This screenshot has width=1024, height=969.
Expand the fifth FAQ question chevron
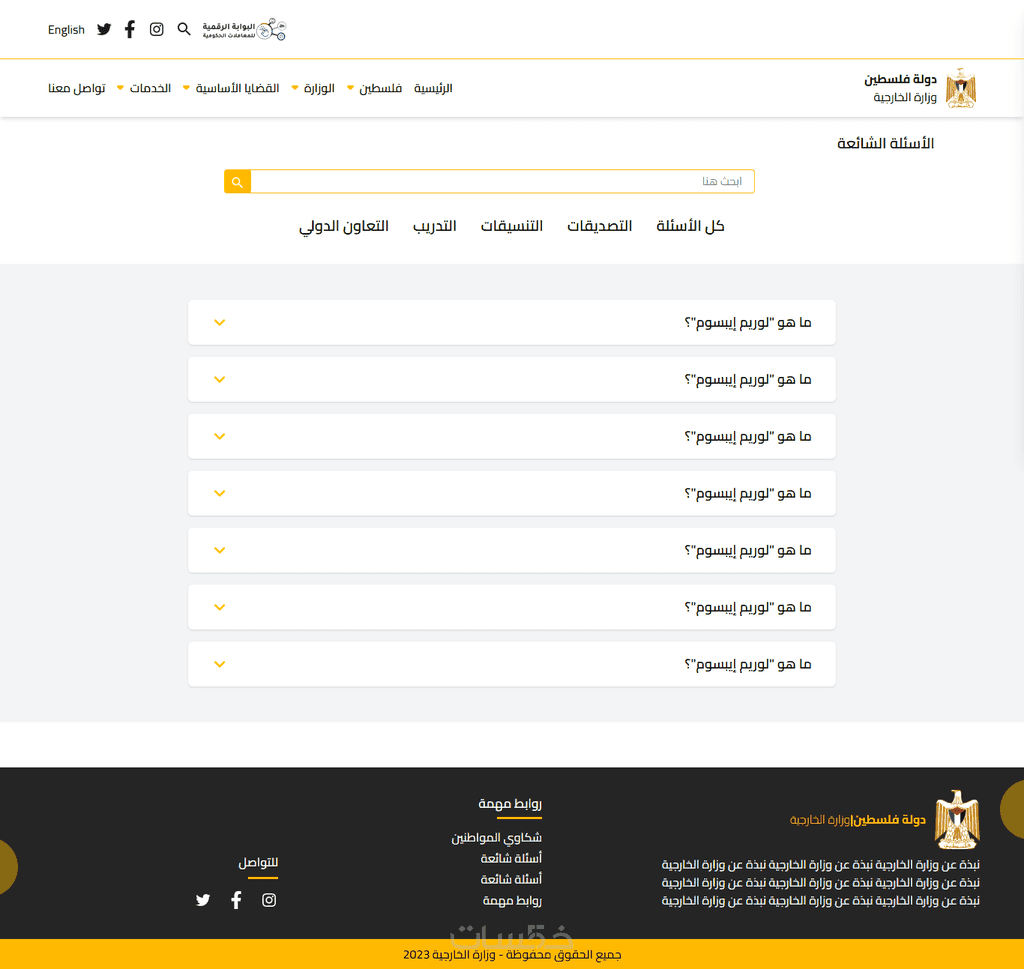[220, 550]
